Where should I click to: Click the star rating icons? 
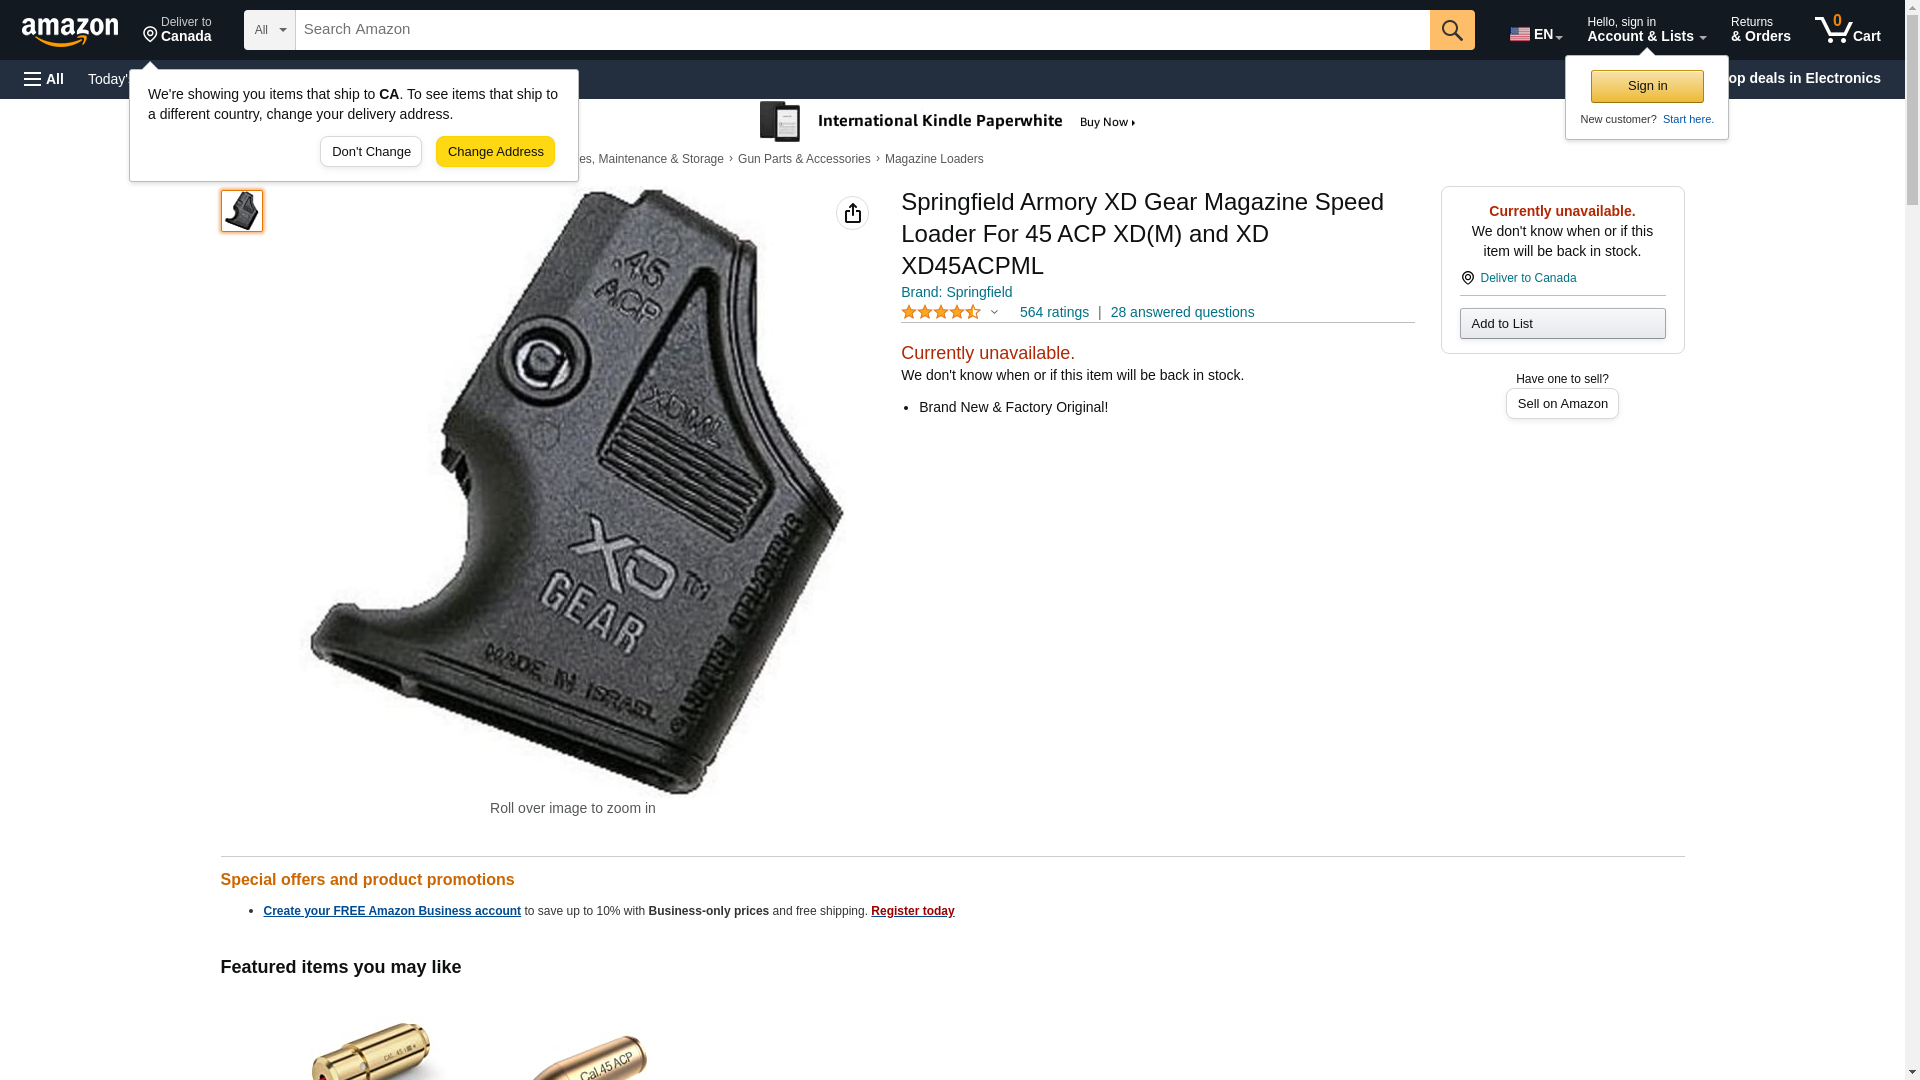click(x=941, y=313)
